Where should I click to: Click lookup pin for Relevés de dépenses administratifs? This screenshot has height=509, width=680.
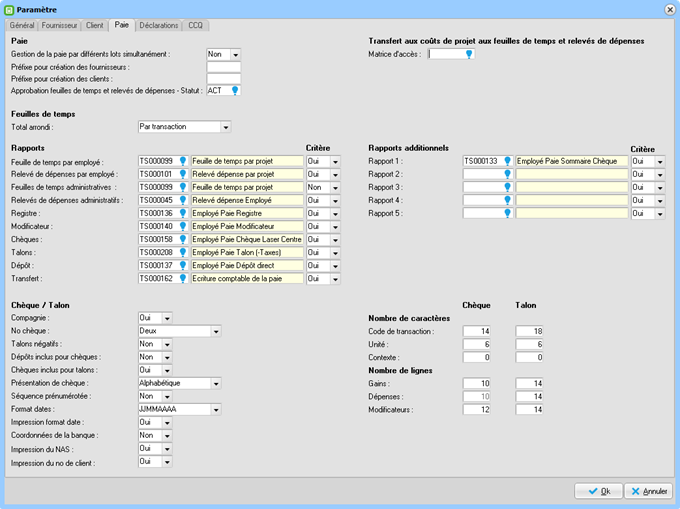tap(183, 200)
